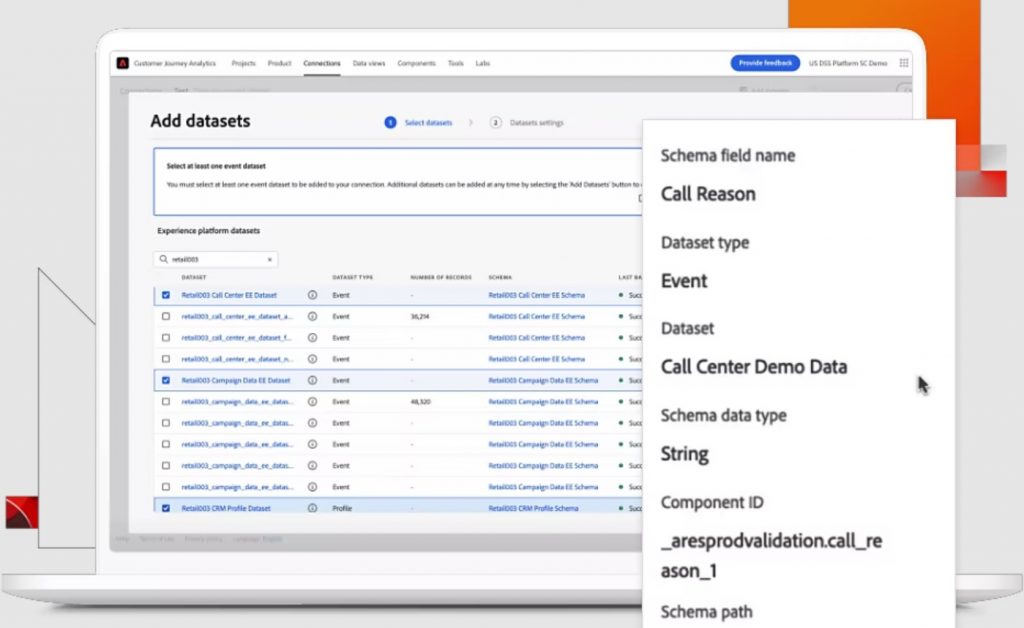
Task: Tick the retail003_call_center_ee_dataset_n checkbox
Action: pyautogui.click(x=166, y=359)
